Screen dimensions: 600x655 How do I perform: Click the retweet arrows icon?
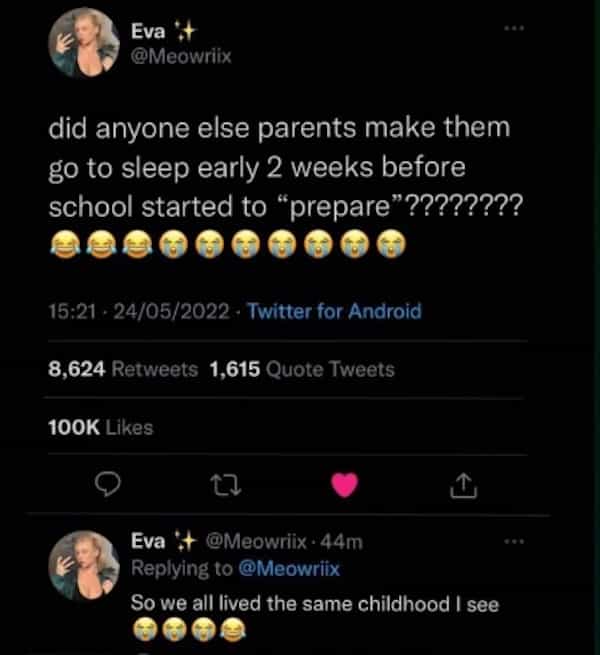(x=227, y=485)
